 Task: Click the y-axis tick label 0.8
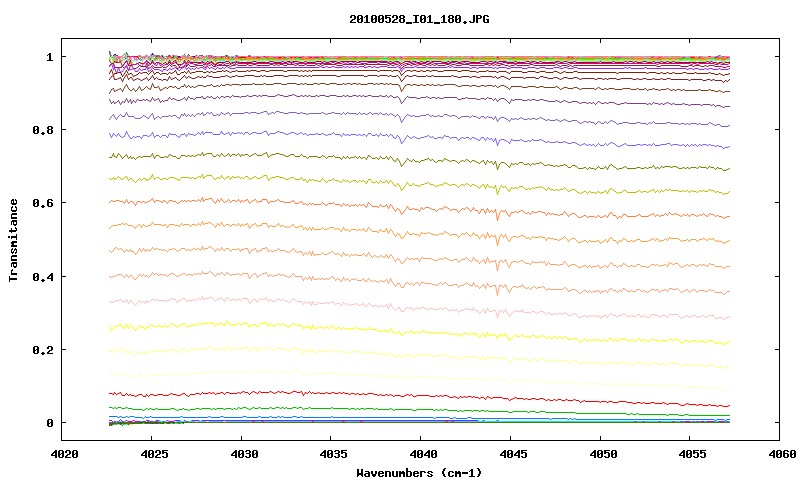click(x=43, y=130)
